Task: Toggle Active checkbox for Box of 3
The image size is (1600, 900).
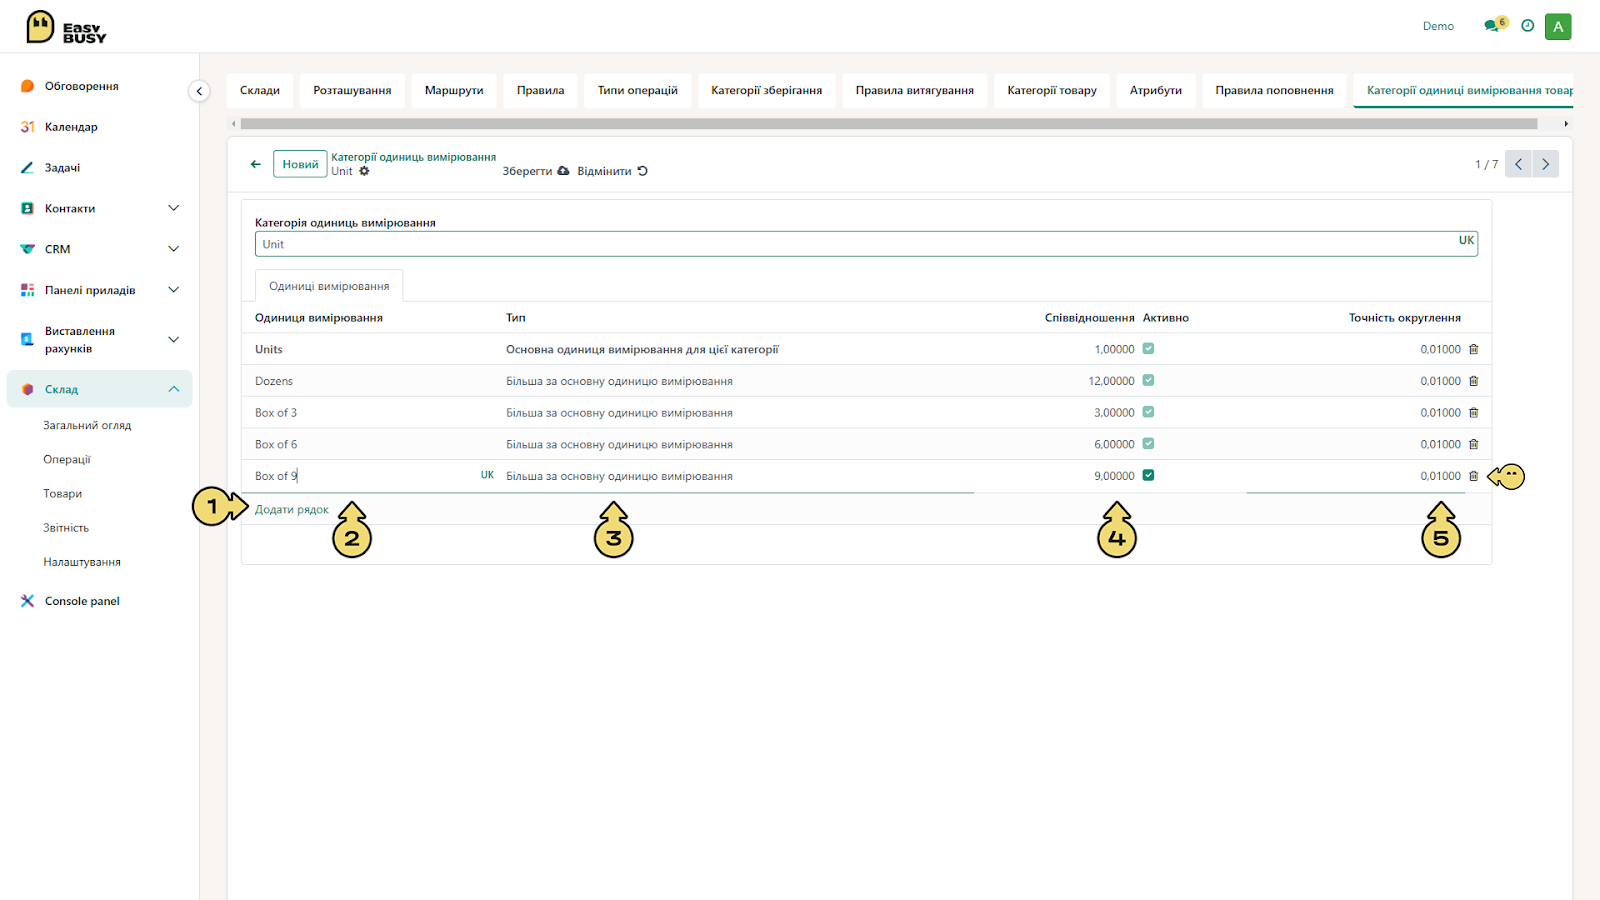Action: pos(1148,412)
